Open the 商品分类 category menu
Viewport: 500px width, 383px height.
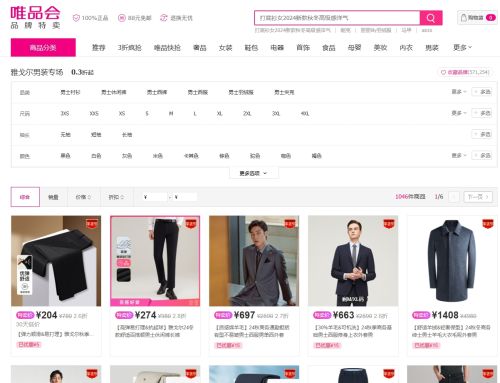pos(43,48)
